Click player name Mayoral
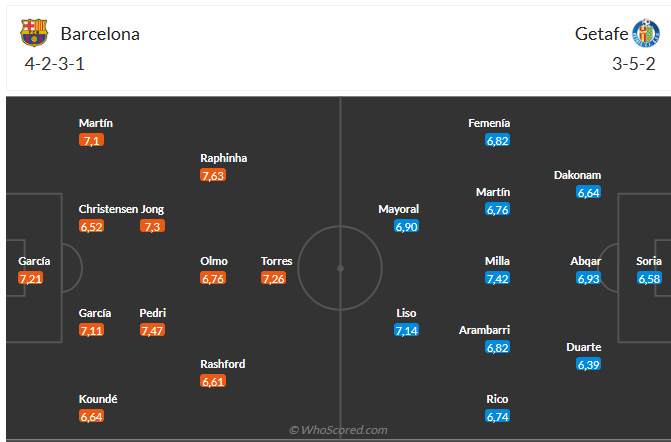The image size is (671, 442). click(x=398, y=209)
